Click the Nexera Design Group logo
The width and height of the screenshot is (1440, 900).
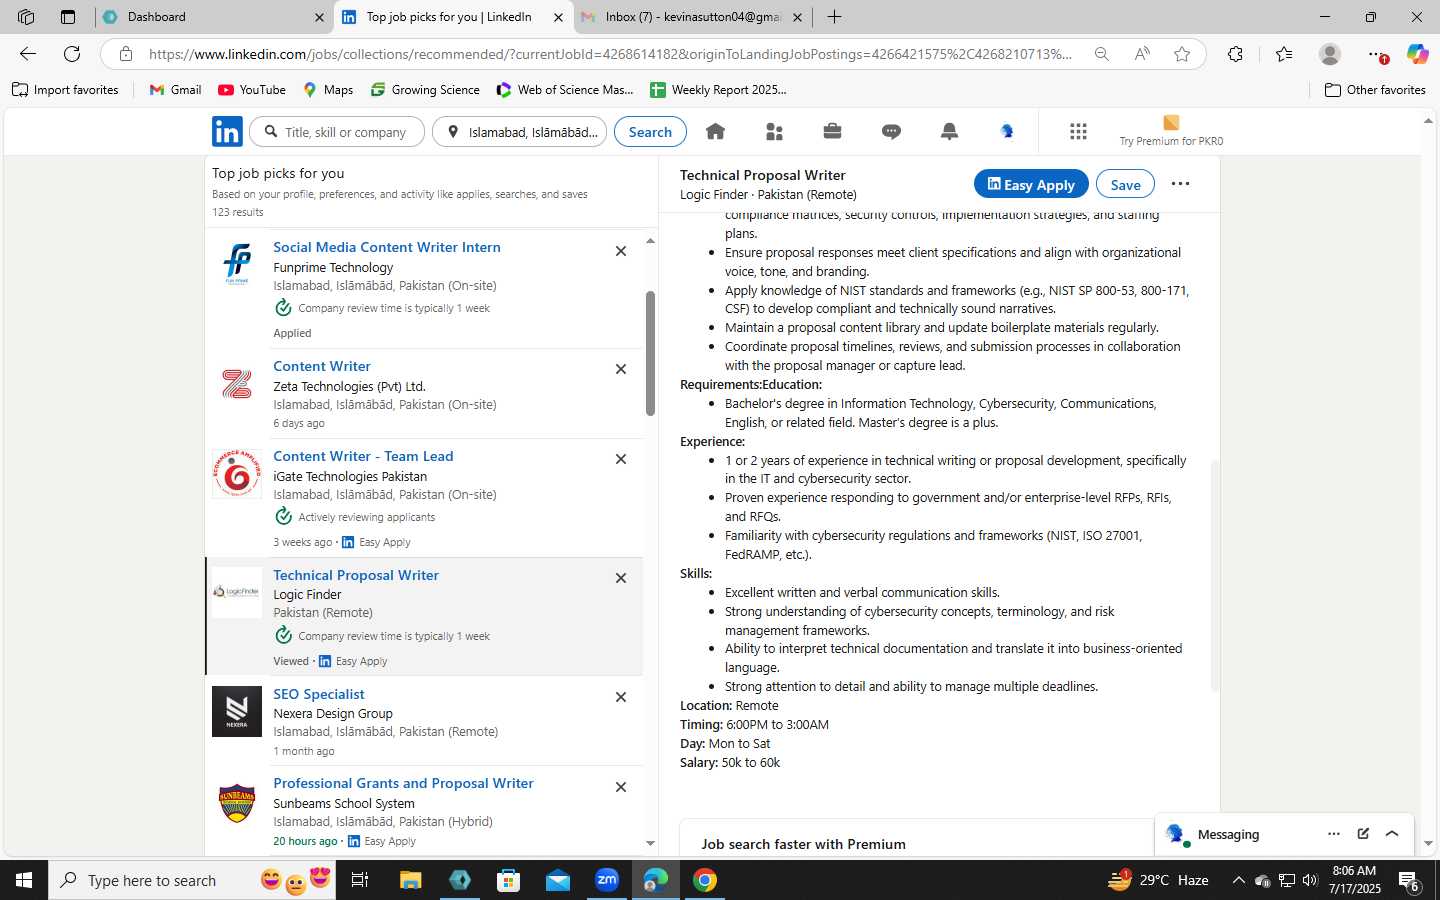pos(237,711)
